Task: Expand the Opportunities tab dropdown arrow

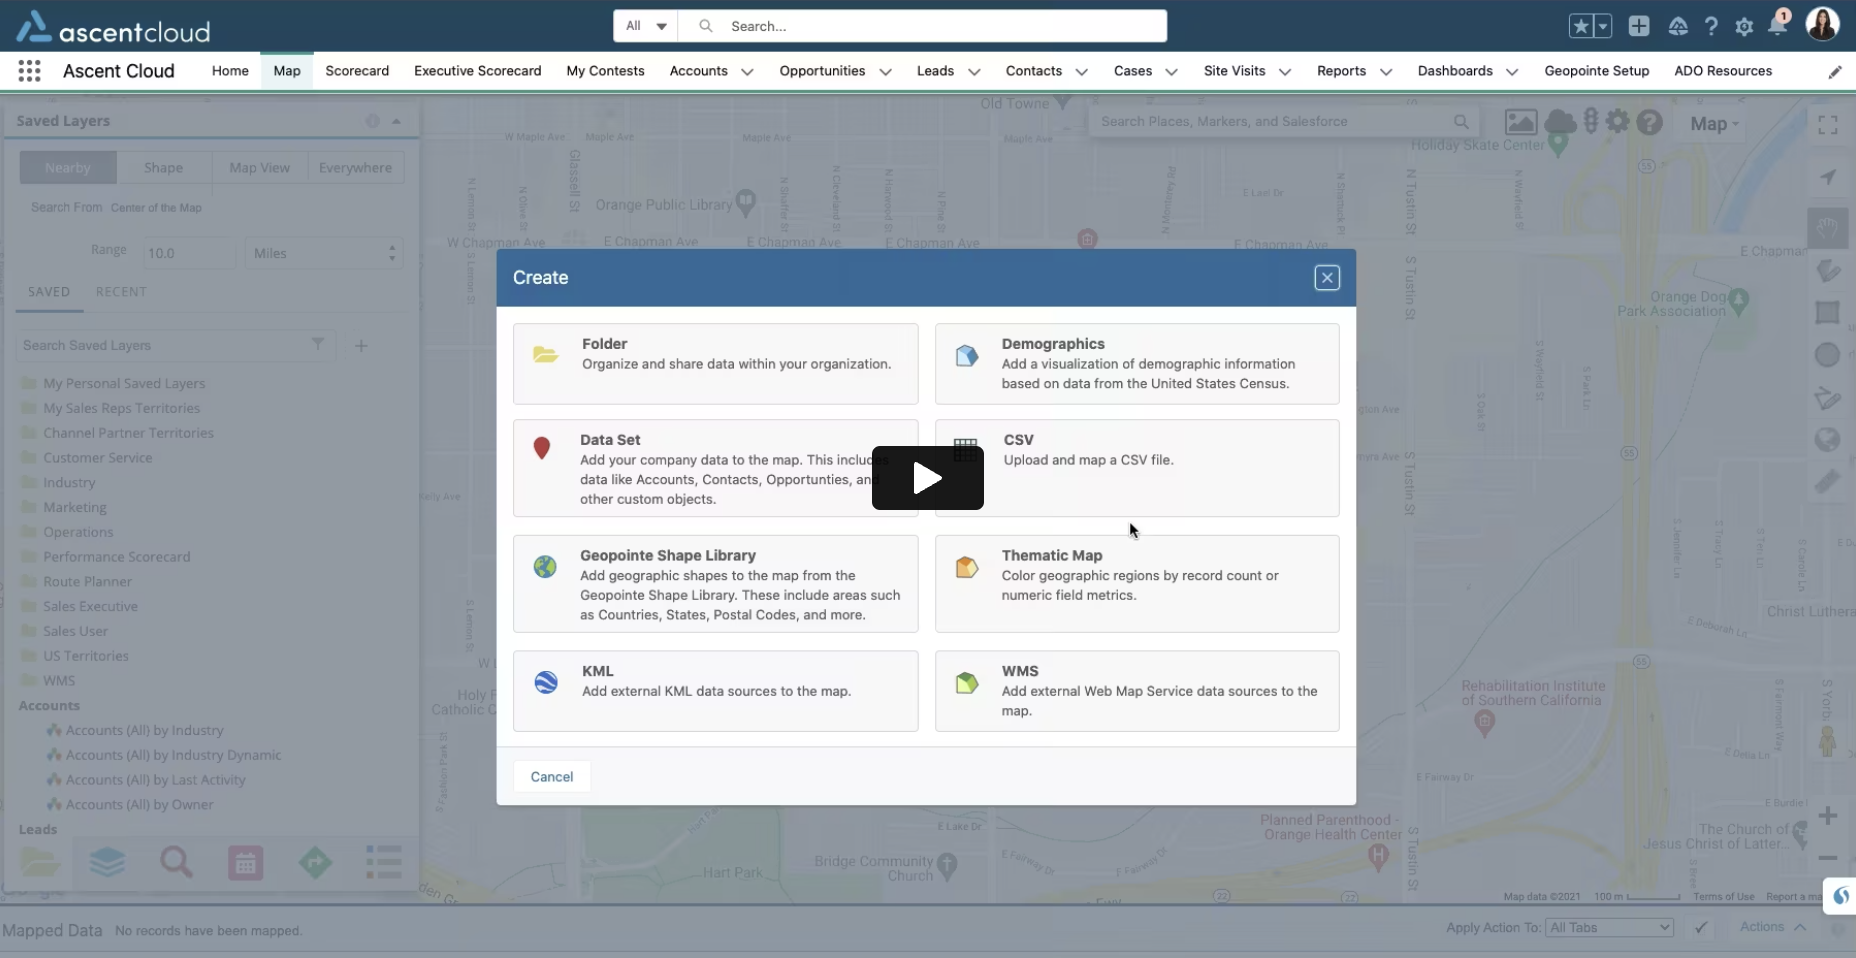Action: click(x=885, y=72)
